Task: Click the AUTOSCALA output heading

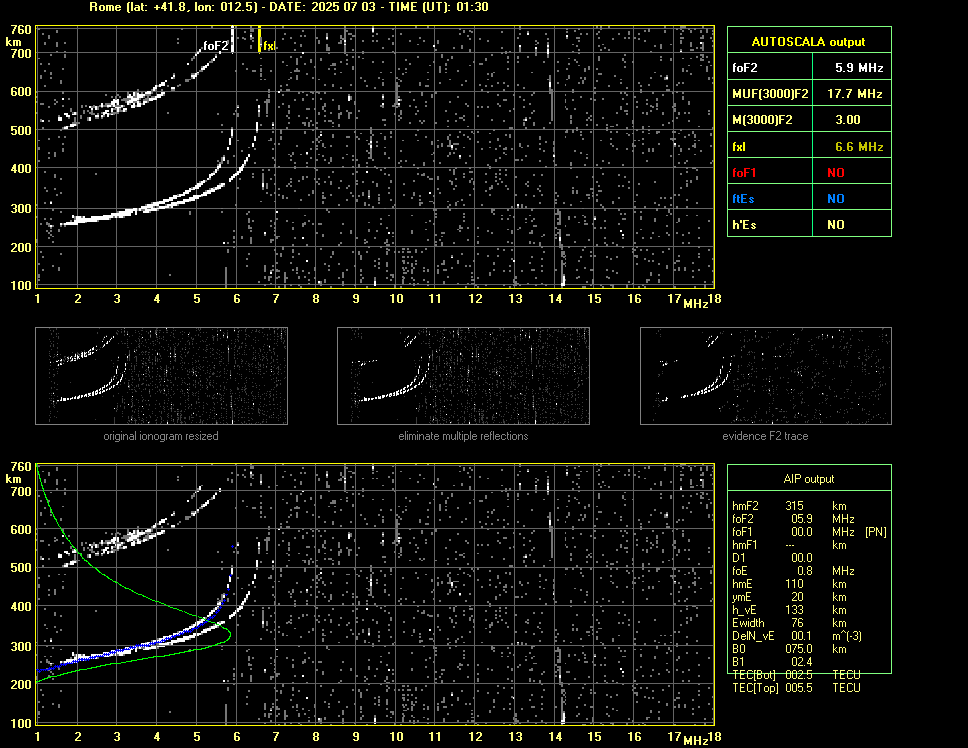Action: tap(808, 42)
